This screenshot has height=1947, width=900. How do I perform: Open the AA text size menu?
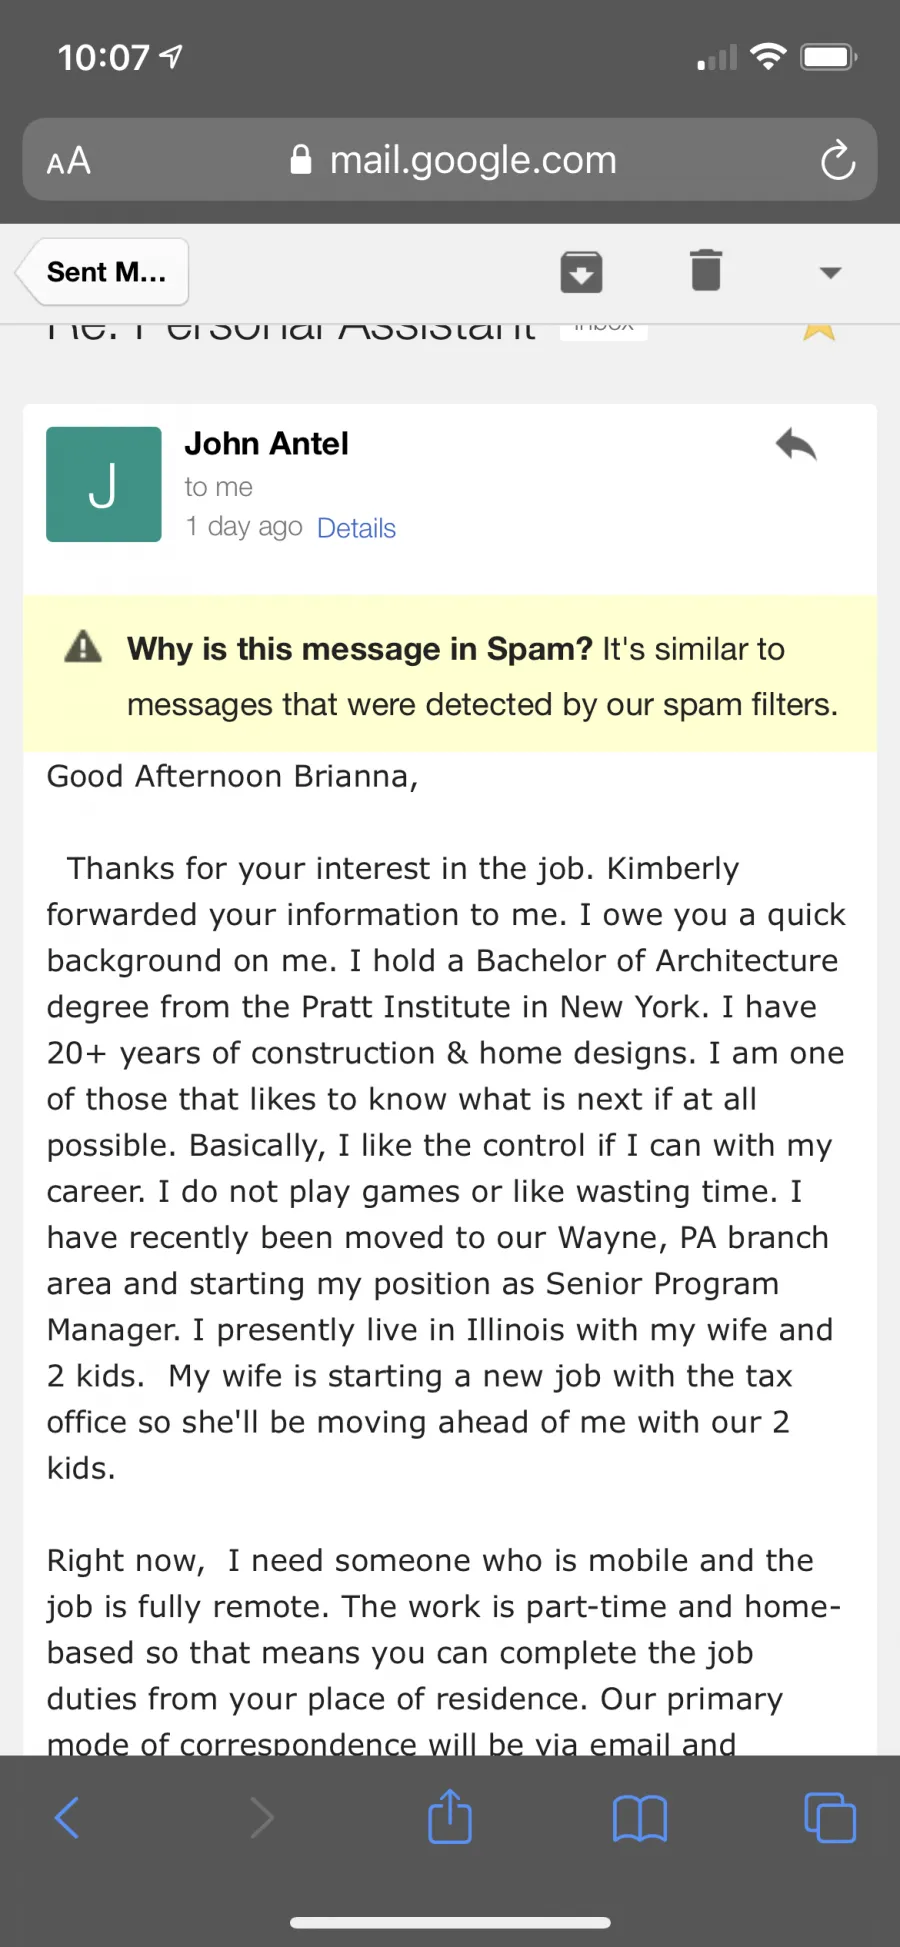68,161
